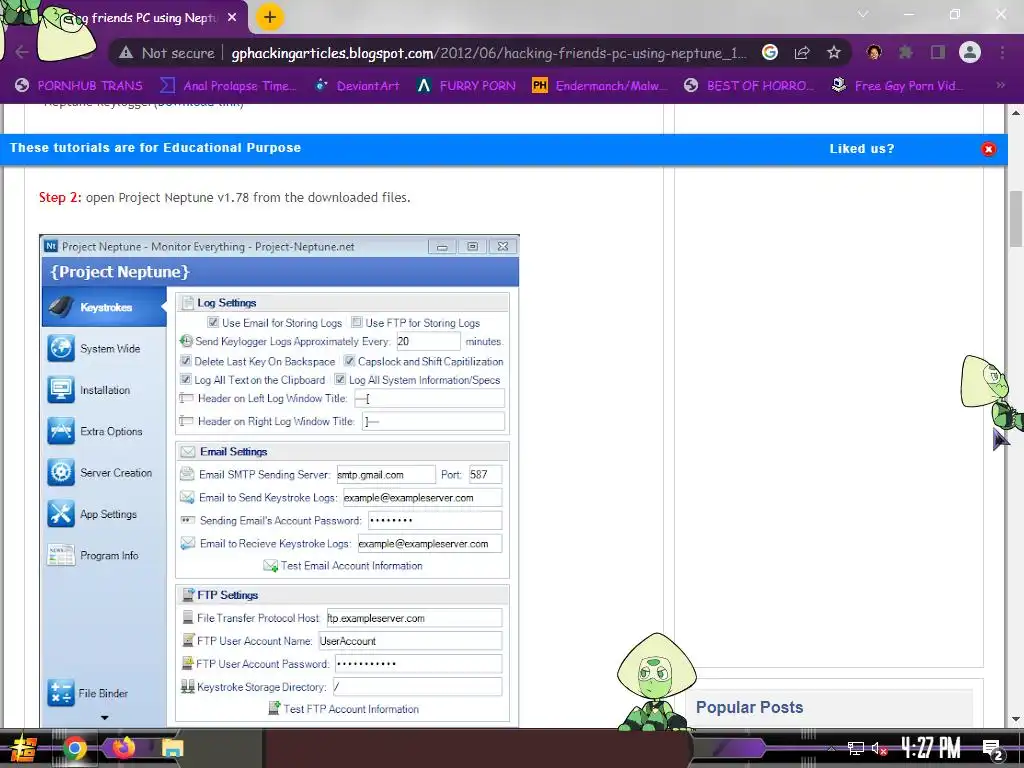Click the 4:27 PM taskbar clock
The height and width of the screenshot is (768, 1024).
click(931, 748)
